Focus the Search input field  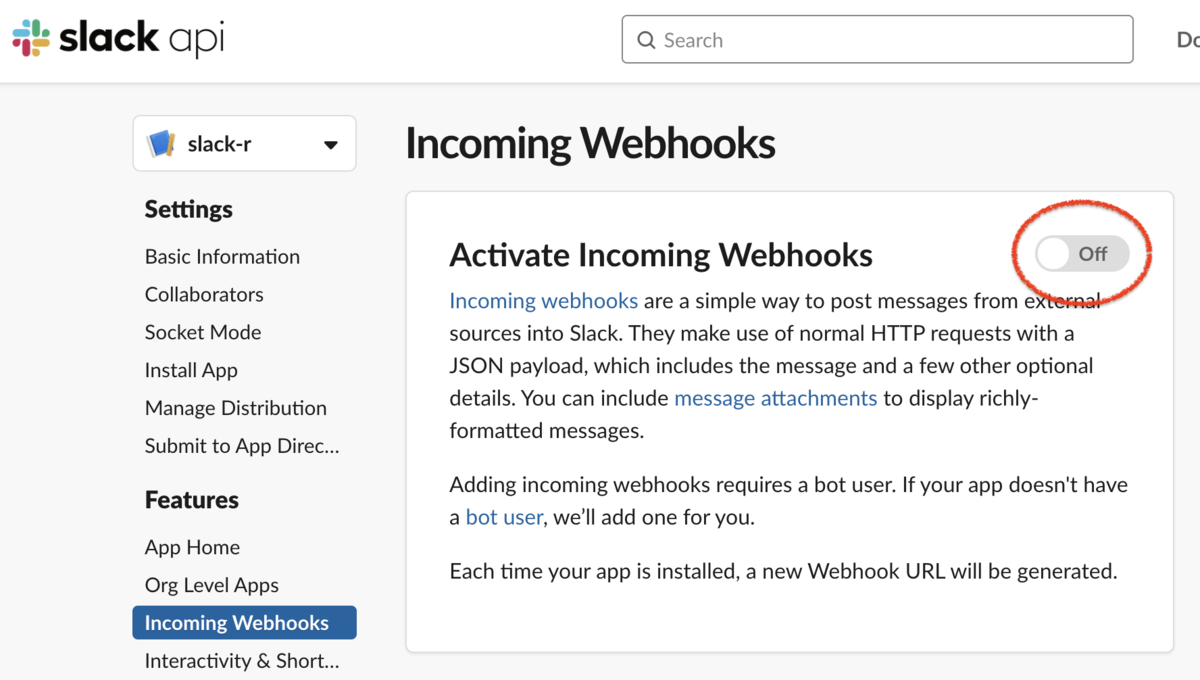point(890,40)
